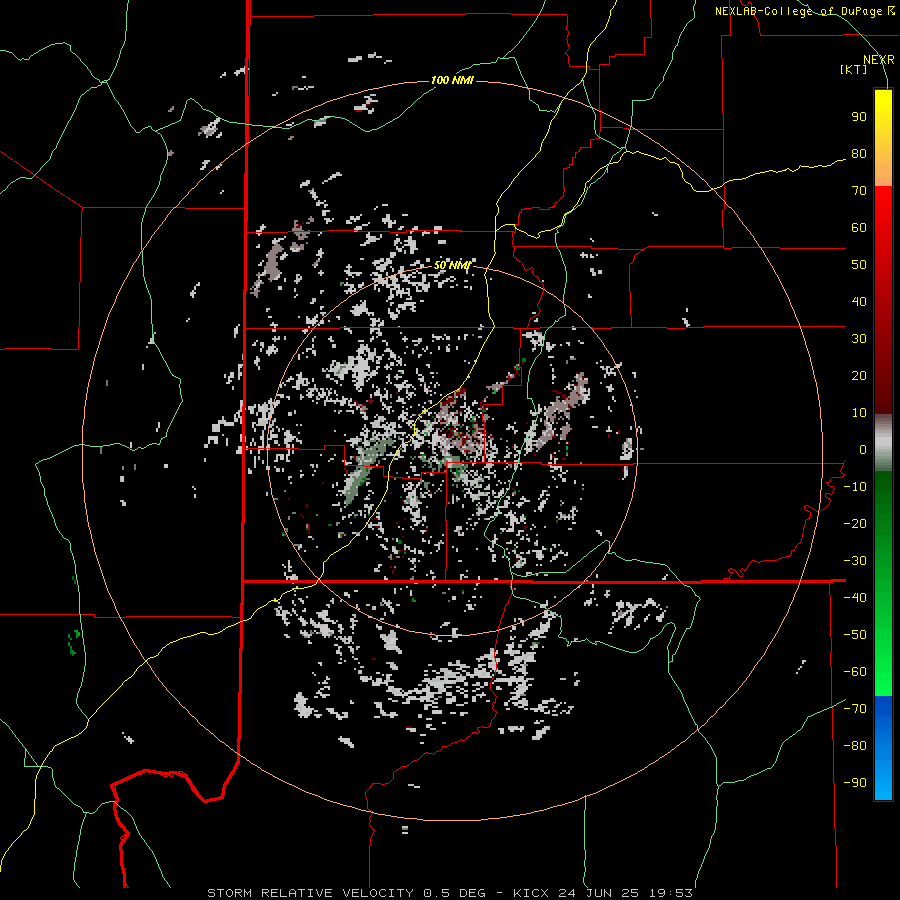900x900 pixels.
Task: Click the 10 value on velocity scale
Action: click(859, 413)
